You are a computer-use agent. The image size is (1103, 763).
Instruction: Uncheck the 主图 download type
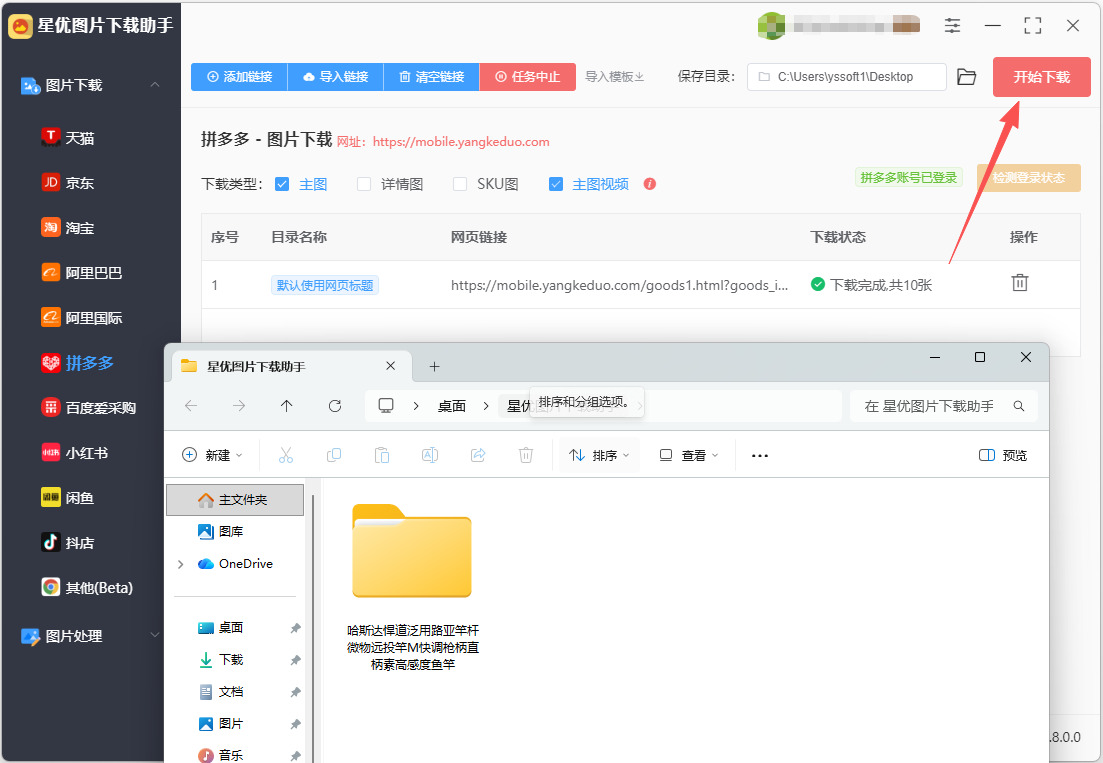point(282,184)
